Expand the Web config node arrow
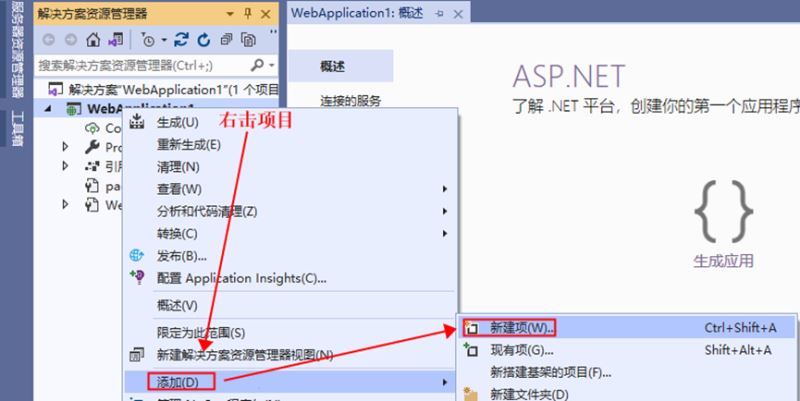 (x=65, y=205)
